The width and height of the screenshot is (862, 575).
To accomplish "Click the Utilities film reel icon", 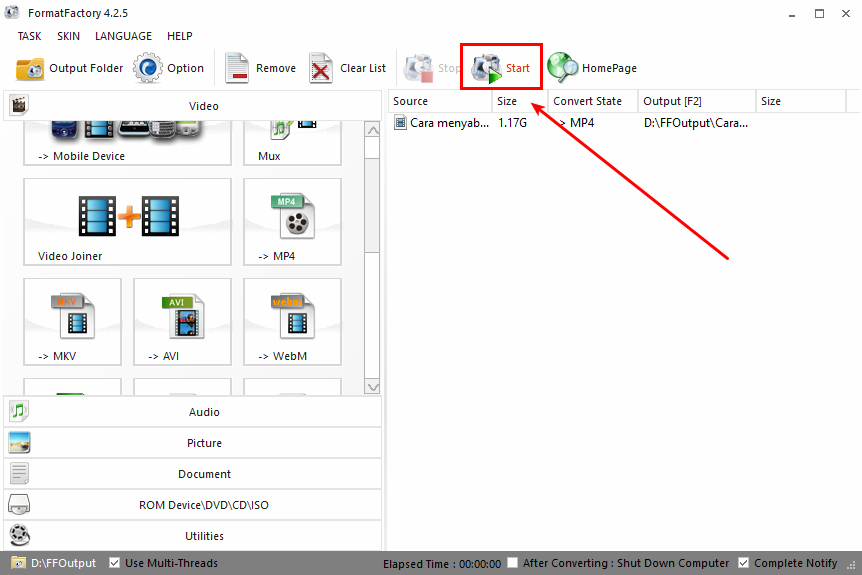I will click(x=20, y=535).
